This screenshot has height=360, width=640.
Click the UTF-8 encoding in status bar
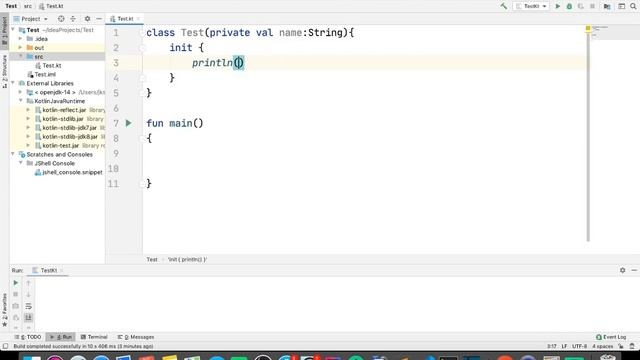tap(579, 346)
